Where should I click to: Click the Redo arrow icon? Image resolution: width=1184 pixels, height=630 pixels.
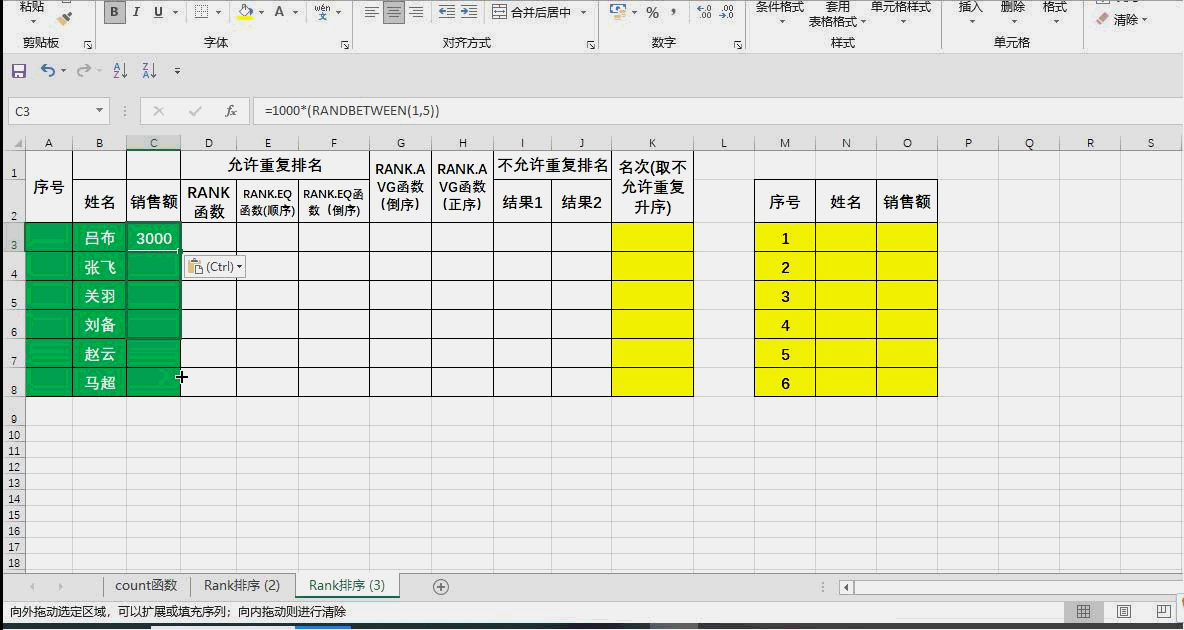click(84, 70)
